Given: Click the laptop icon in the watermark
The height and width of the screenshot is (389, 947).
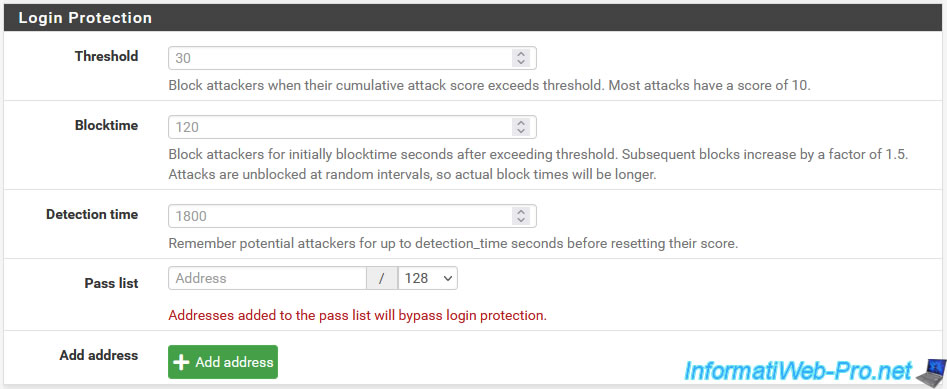Looking at the screenshot, I should [x=930, y=370].
